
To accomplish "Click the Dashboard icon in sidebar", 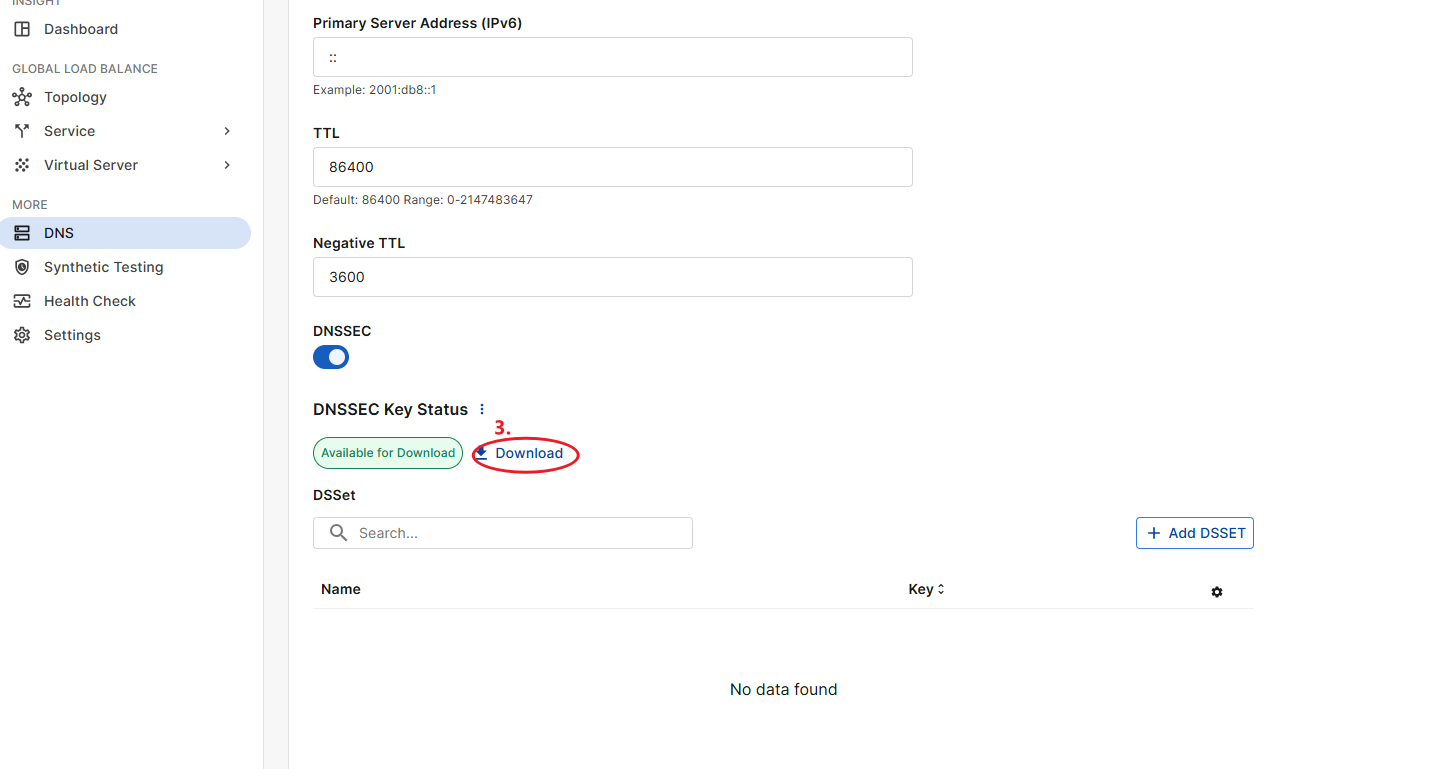I will pyautogui.click(x=22, y=29).
